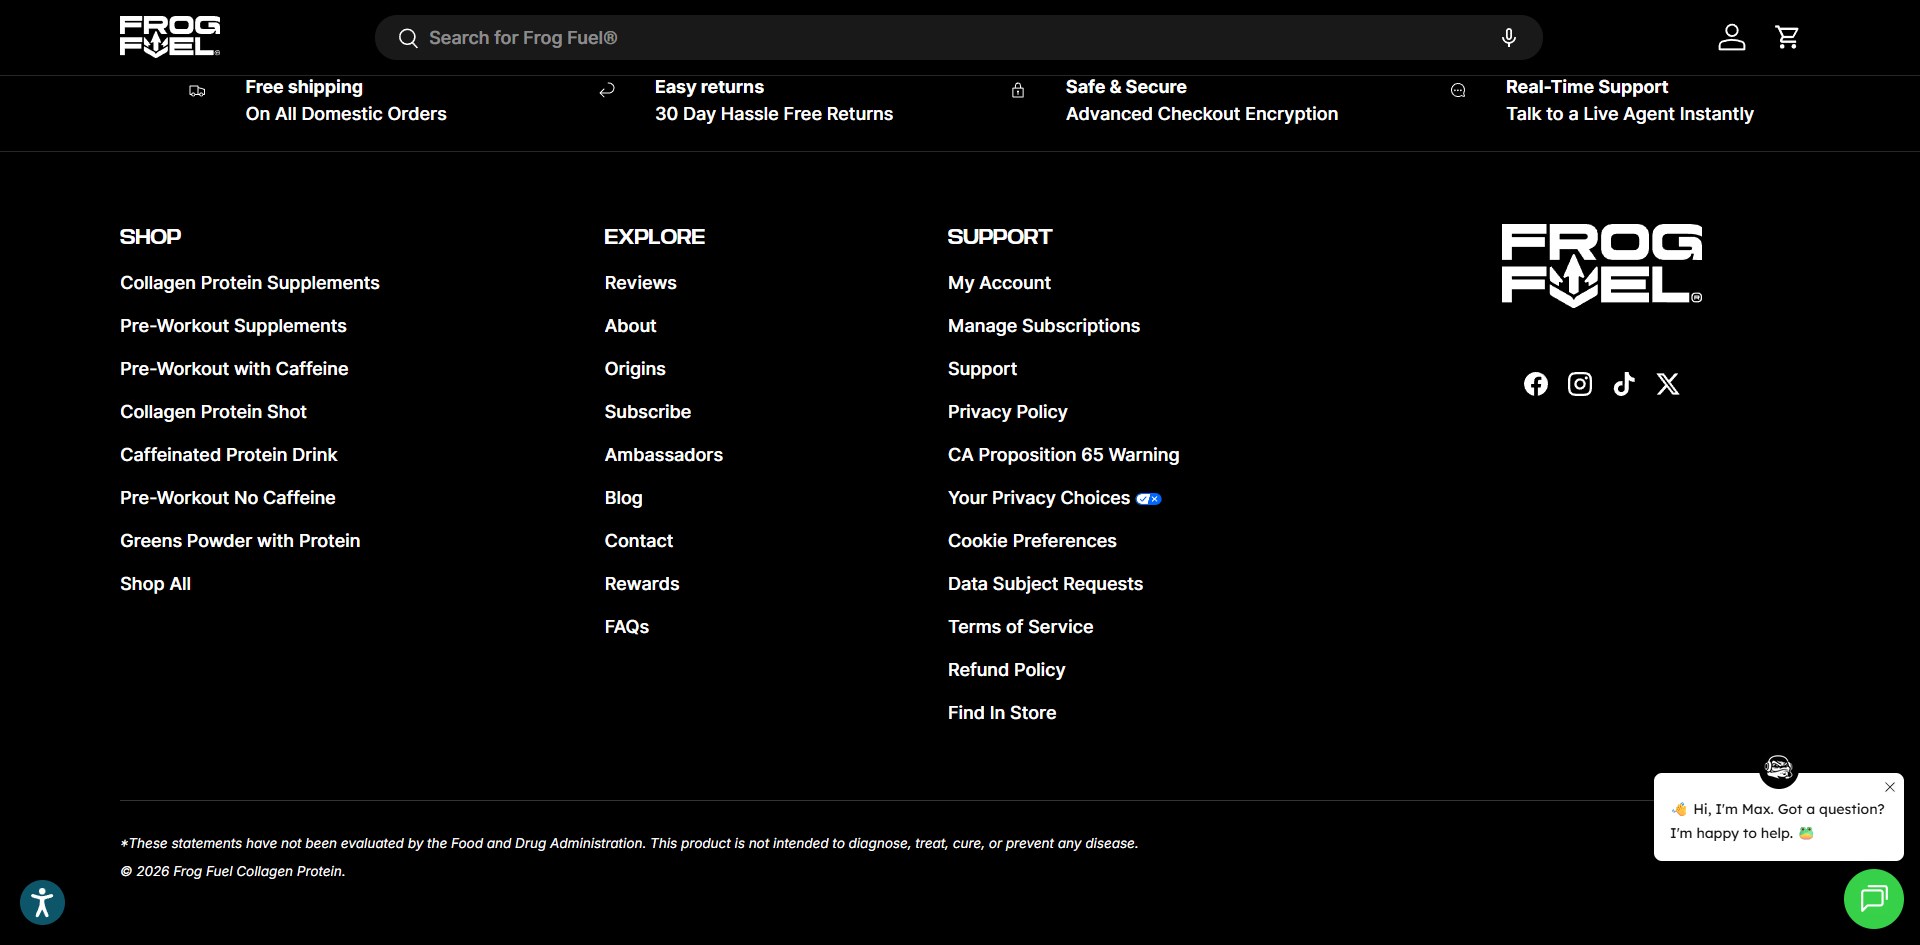Visit the Ambassadors page
The image size is (1920, 945).
(664, 455)
